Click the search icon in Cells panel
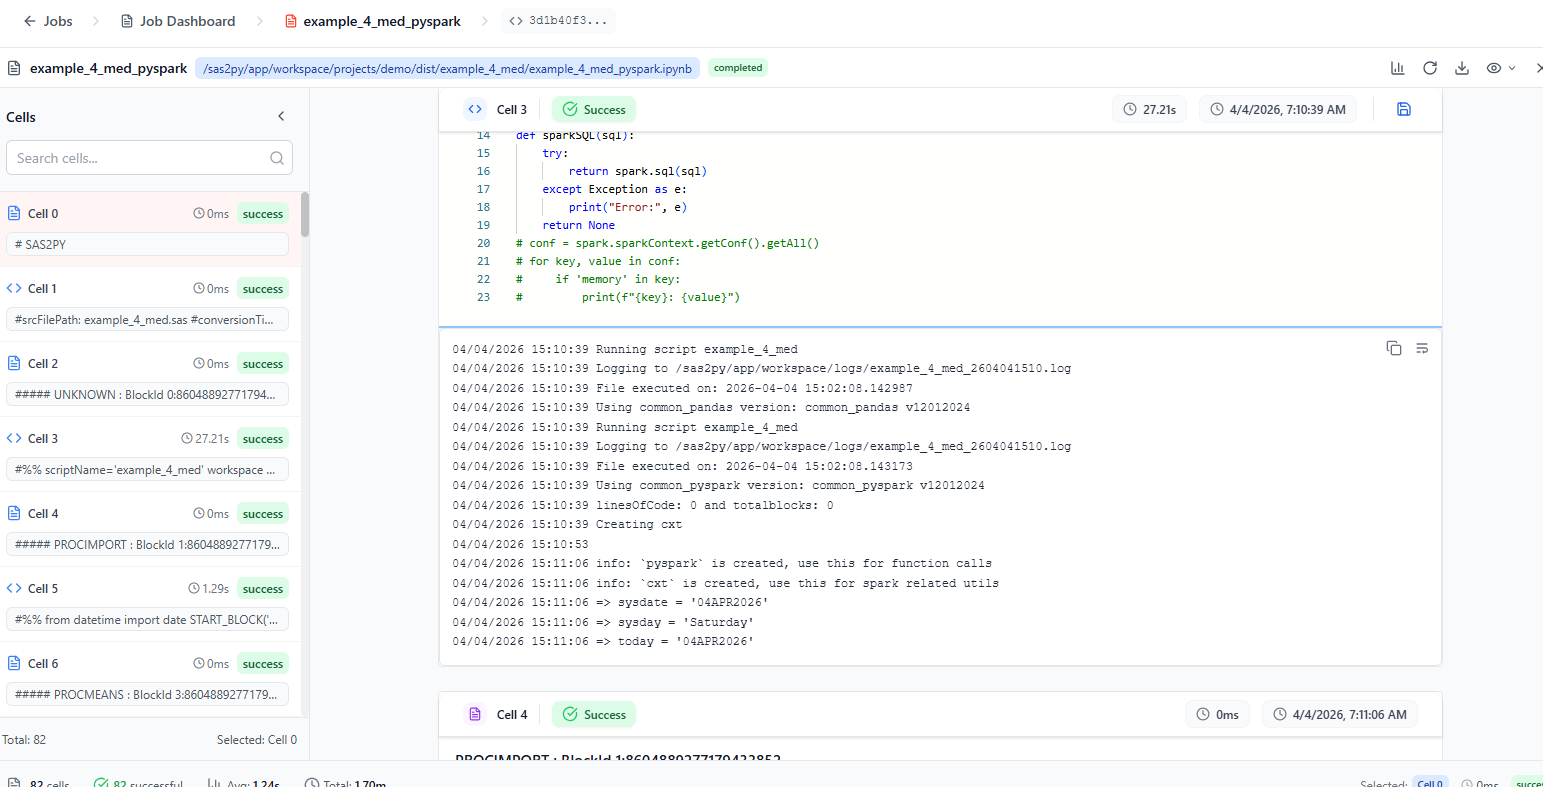The width and height of the screenshot is (1543, 787). tap(276, 157)
